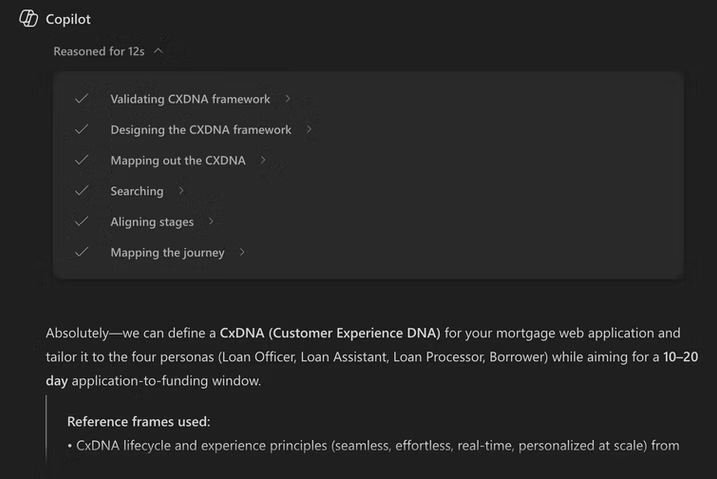This screenshot has width=717, height=479.
Task: Select the 'Aligning stages' step text
Action: point(152,222)
